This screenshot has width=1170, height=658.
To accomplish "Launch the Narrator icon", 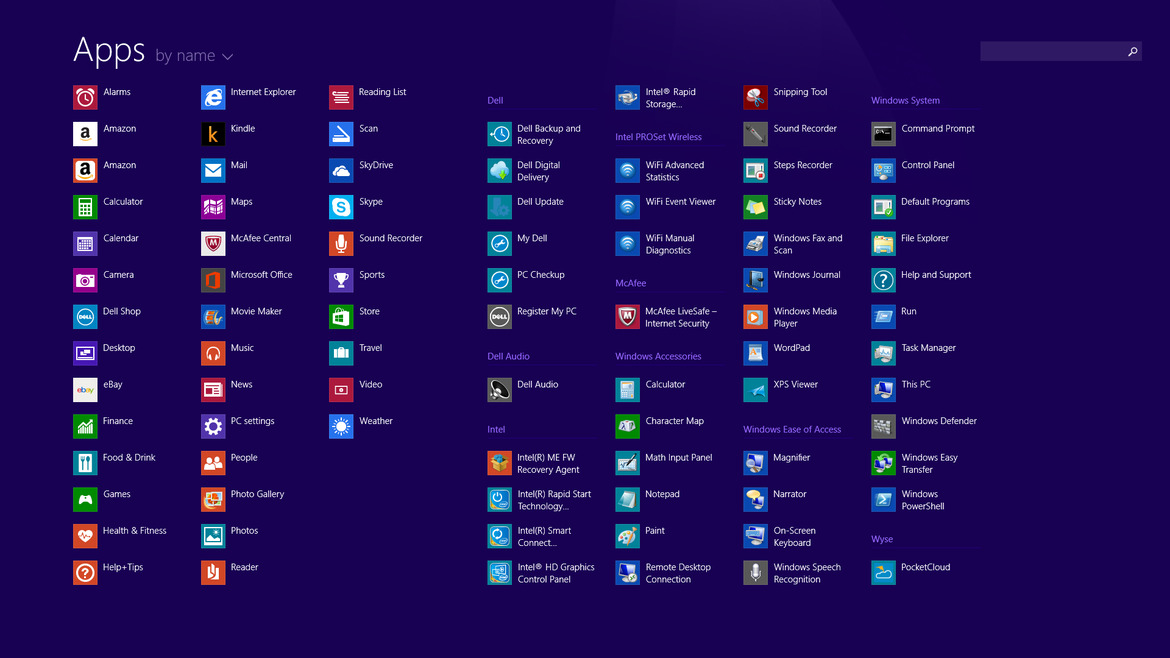I will pyautogui.click(x=755, y=499).
